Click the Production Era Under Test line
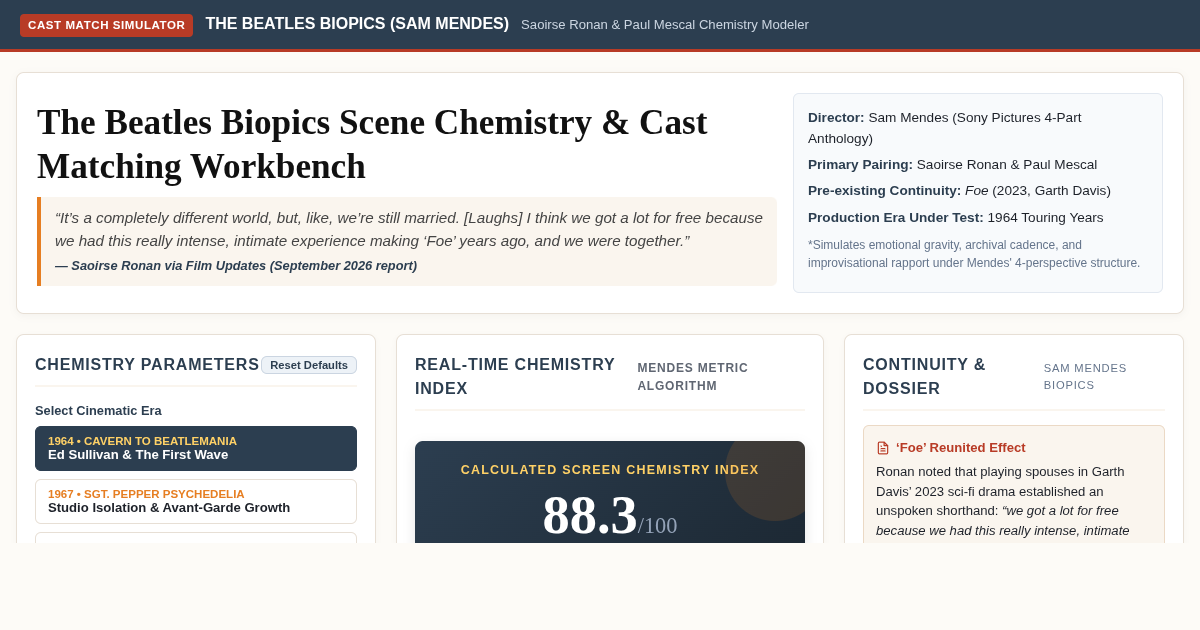 (956, 218)
